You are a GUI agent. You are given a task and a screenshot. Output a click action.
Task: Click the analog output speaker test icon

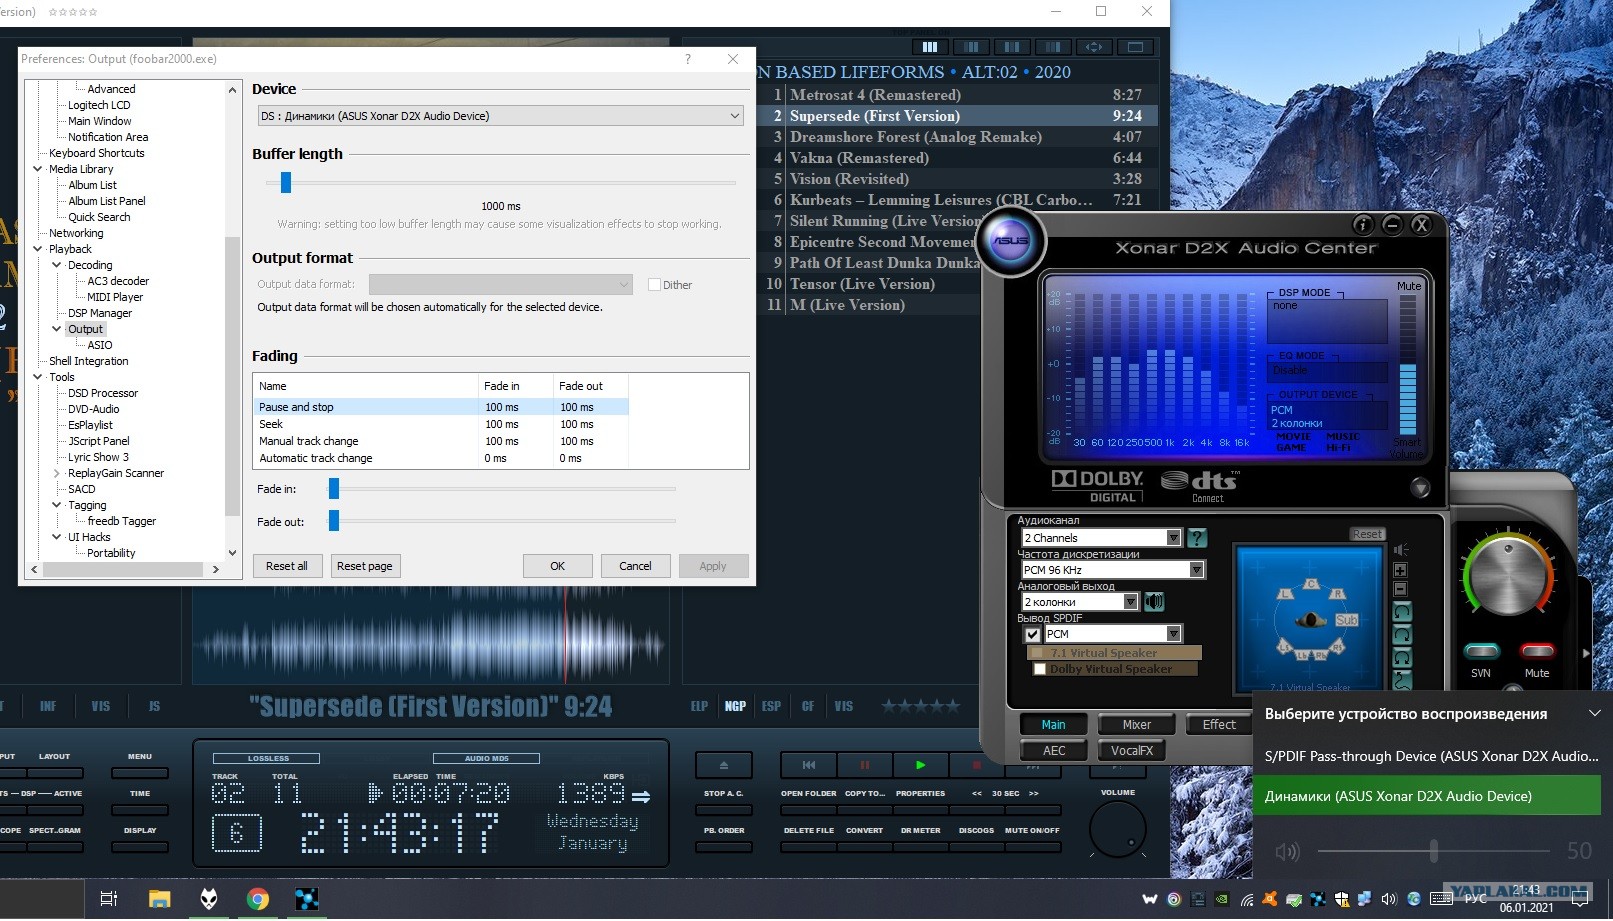coord(1154,602)
